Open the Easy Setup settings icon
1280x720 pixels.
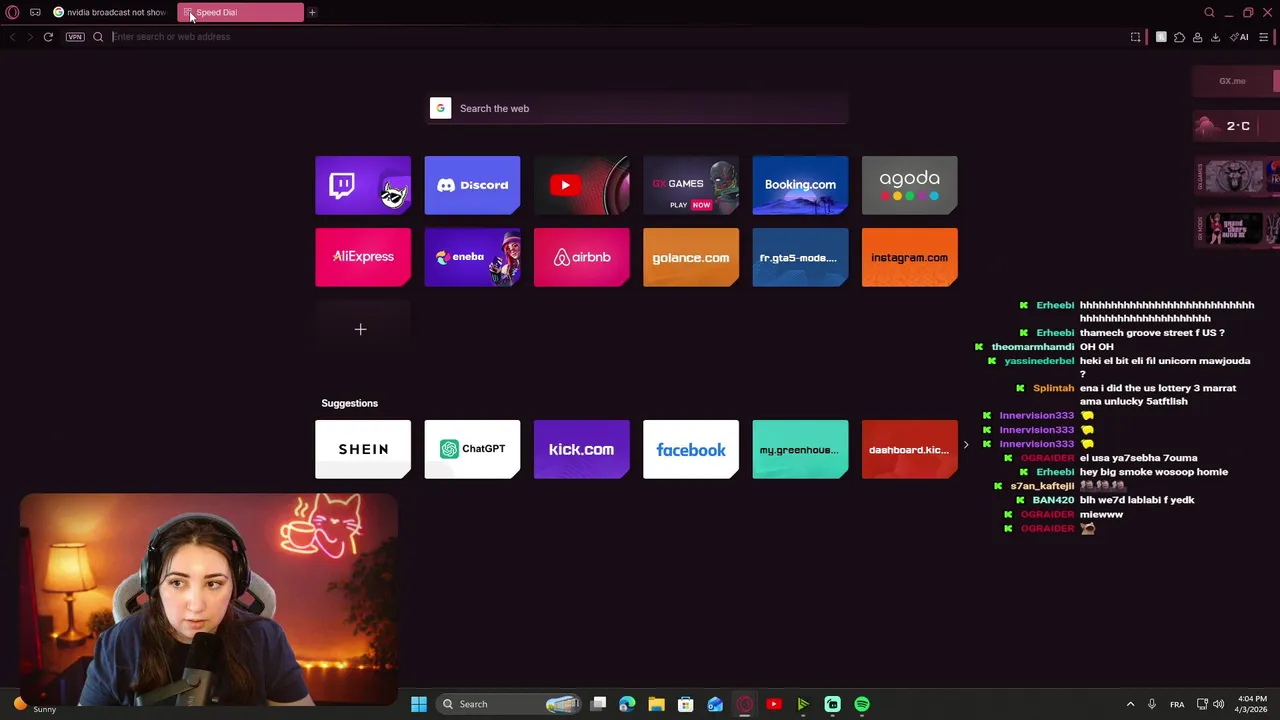[x=1264, y=37]
